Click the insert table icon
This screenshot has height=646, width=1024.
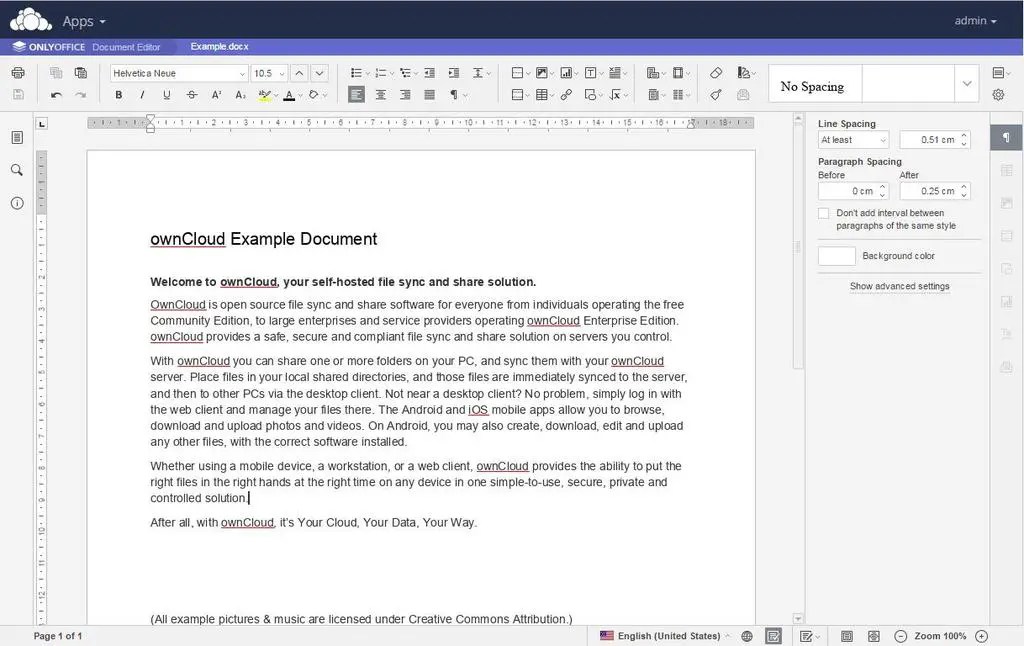[x=542, y=95]
